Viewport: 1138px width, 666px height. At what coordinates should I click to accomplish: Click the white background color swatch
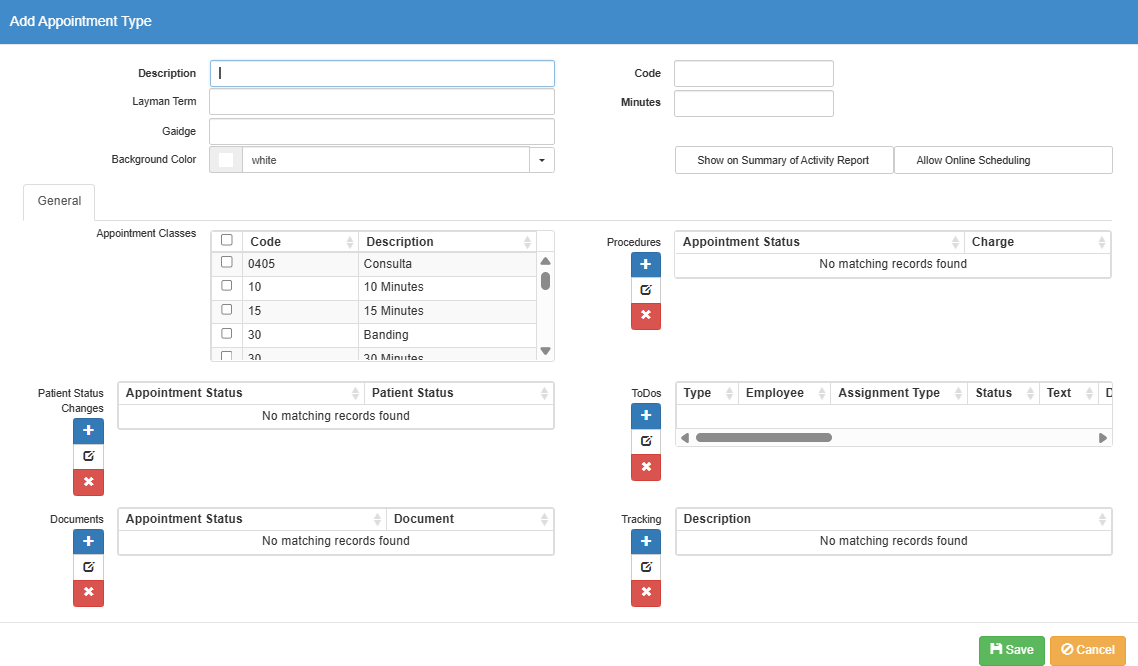click(226, 160)
